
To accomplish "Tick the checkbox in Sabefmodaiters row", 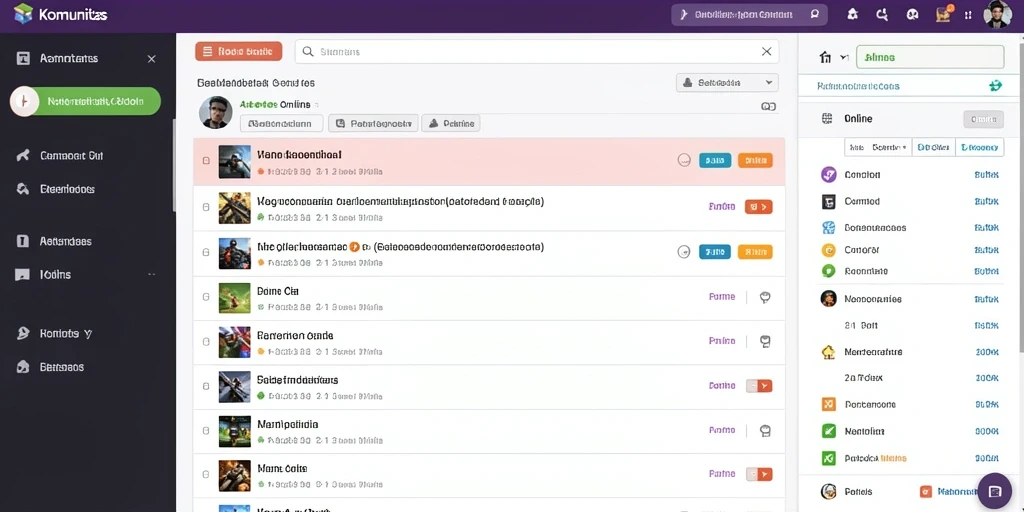I will coord(206,386).
